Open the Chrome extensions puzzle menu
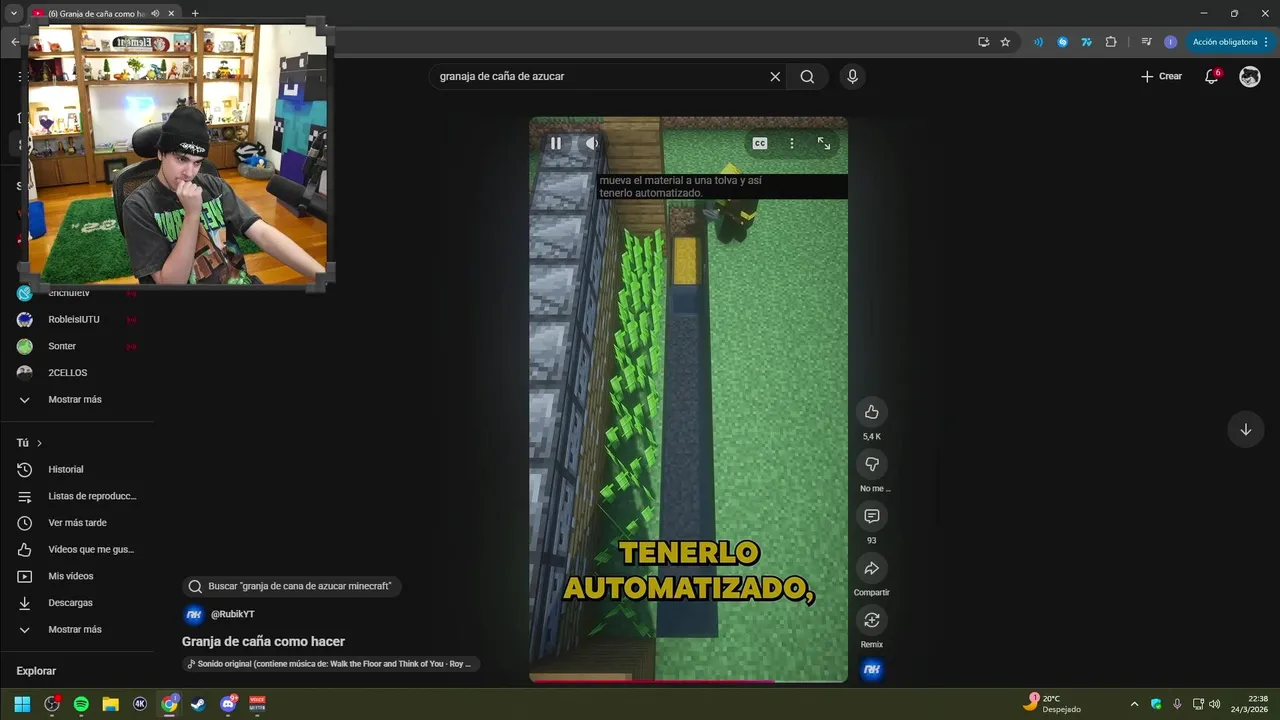The width and height of the screenshot is (1280, 720). 1111,42
